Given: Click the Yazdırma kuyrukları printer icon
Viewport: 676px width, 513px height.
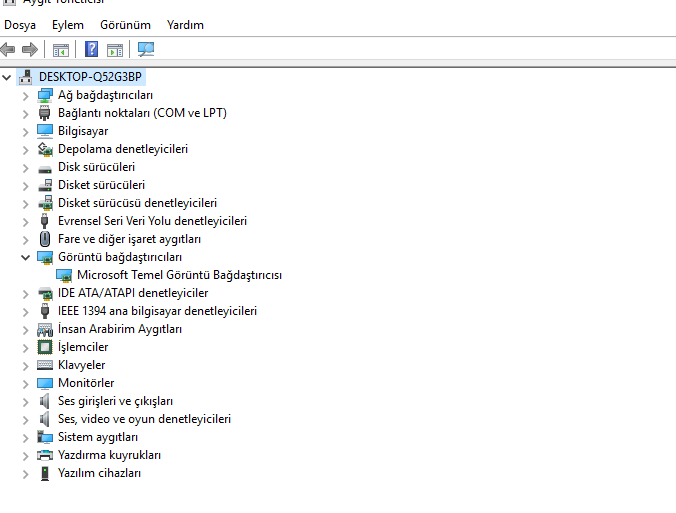Looking at the screenshot, I should coord(45,455).
